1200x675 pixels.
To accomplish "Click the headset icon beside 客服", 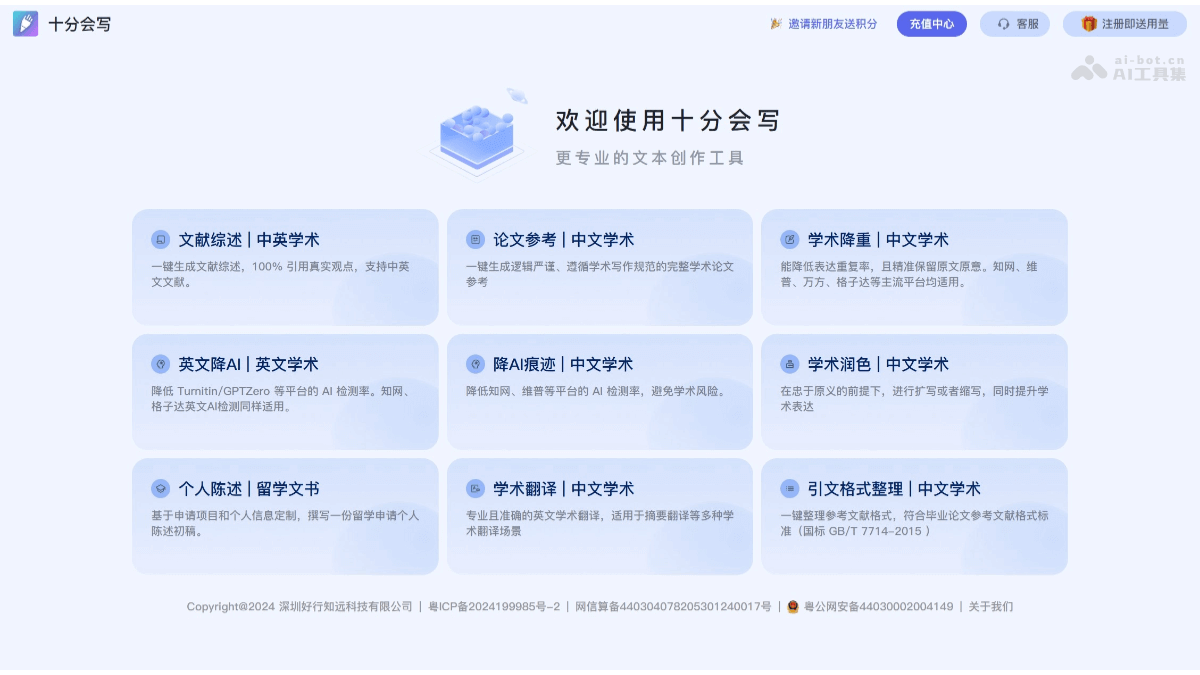I will 1003,23.
